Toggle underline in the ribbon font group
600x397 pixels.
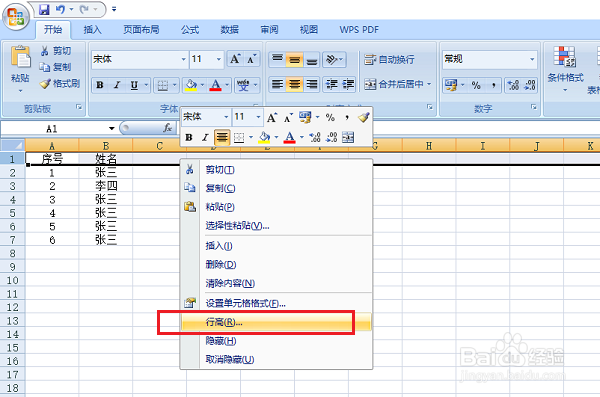pyautogui.click(x=134, y=85)
